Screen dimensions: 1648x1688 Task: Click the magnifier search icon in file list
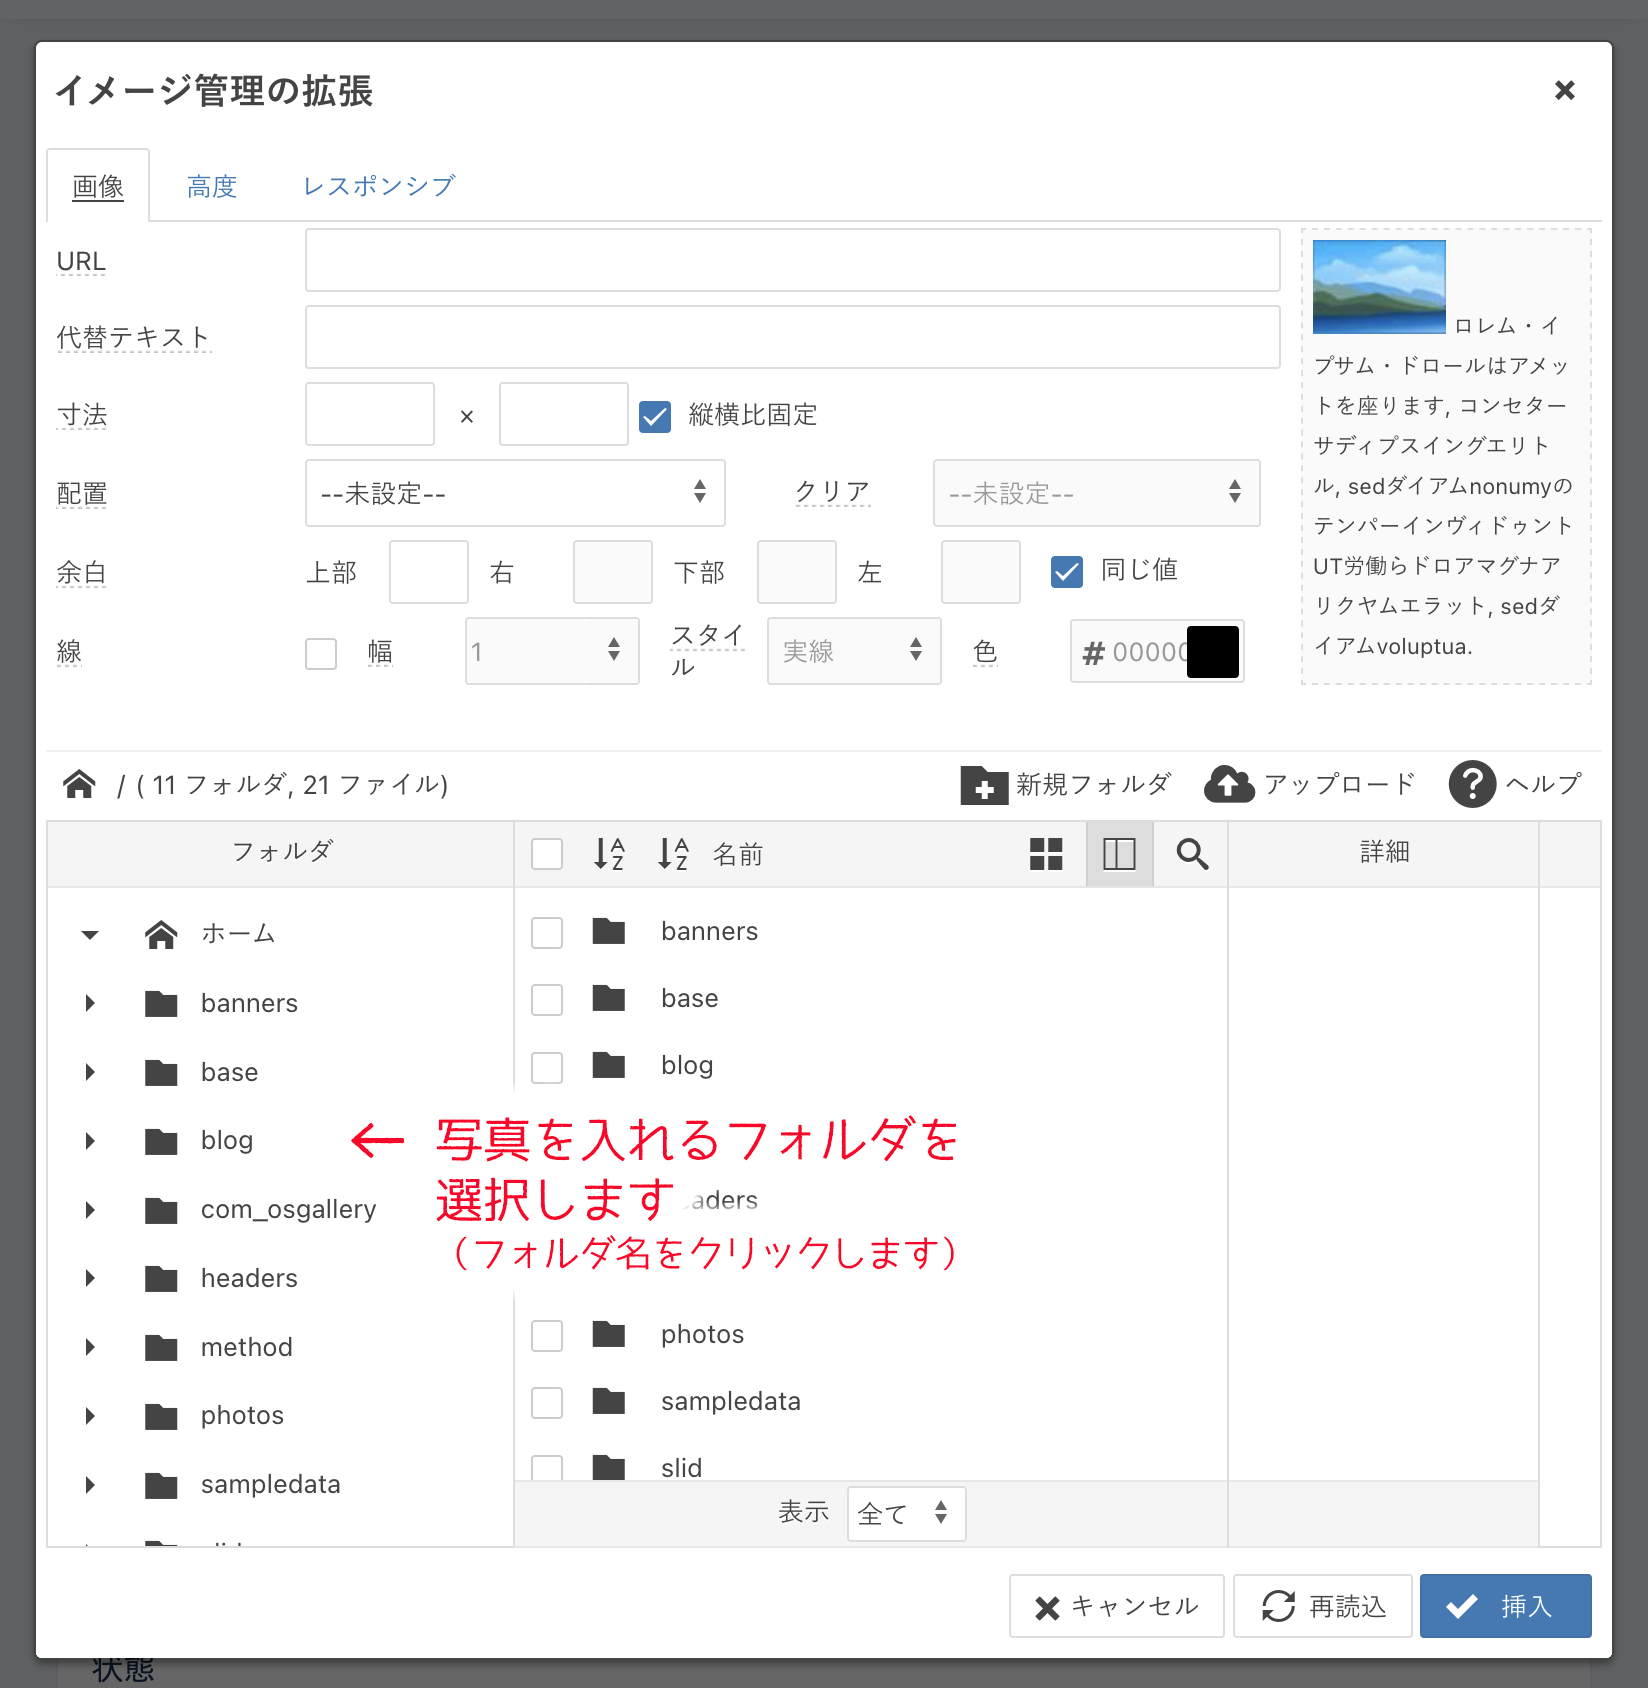click(1192, 854)
